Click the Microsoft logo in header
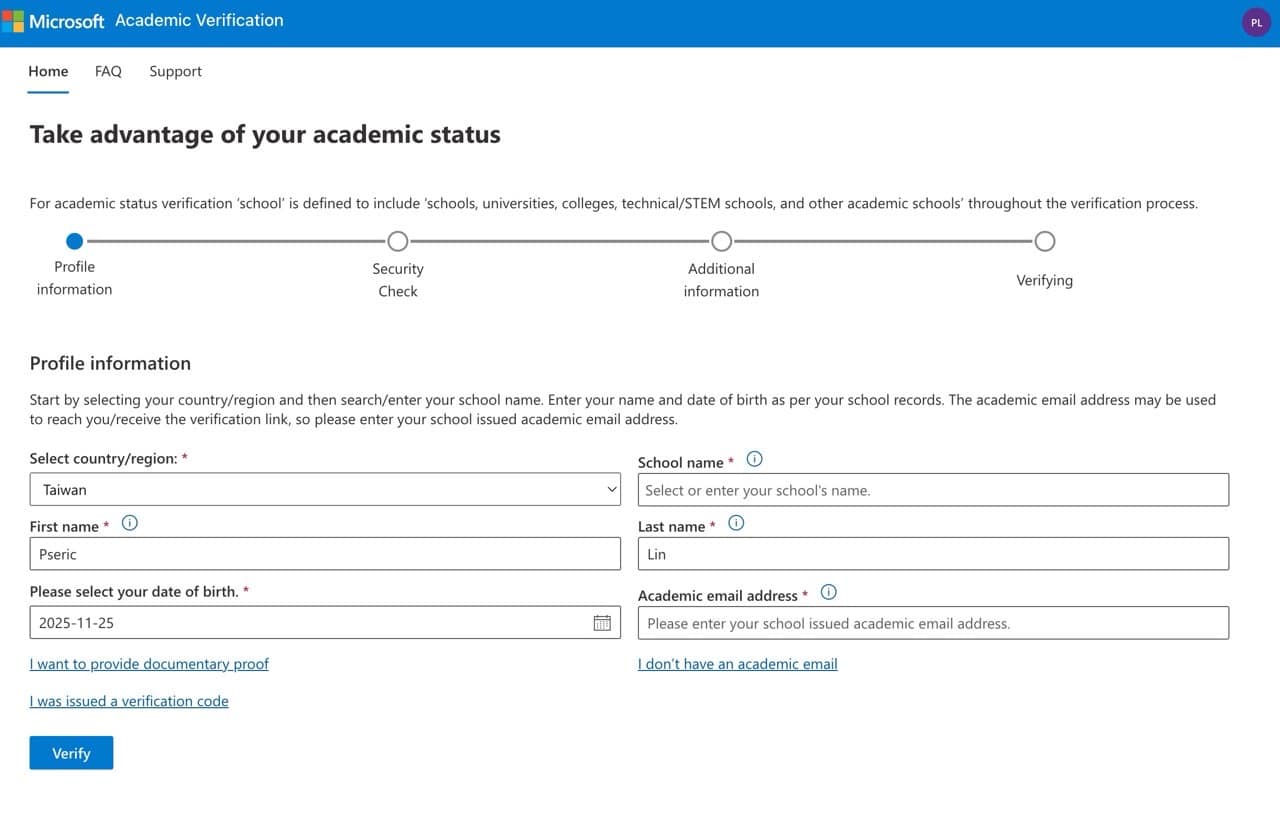The width and height of the screenshot is (1280, 818). click(x=54, y=21)
